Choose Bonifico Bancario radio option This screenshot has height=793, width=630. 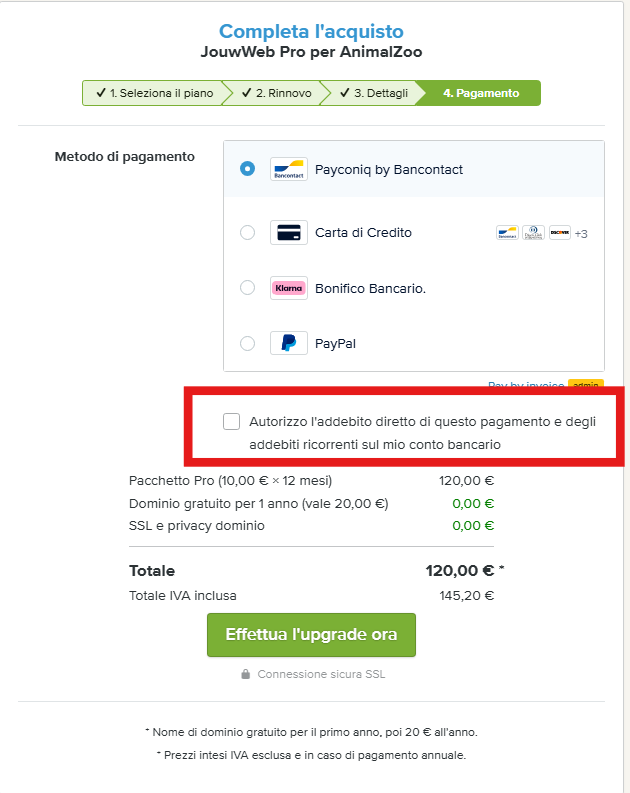click(x=248, y=288)
